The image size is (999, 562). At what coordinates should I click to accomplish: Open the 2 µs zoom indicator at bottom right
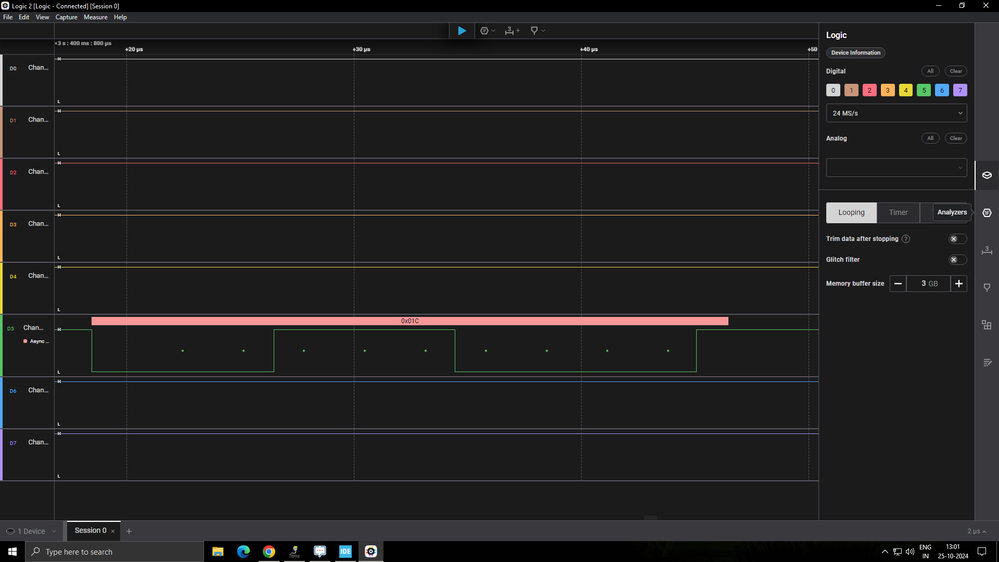click(976, 531)
